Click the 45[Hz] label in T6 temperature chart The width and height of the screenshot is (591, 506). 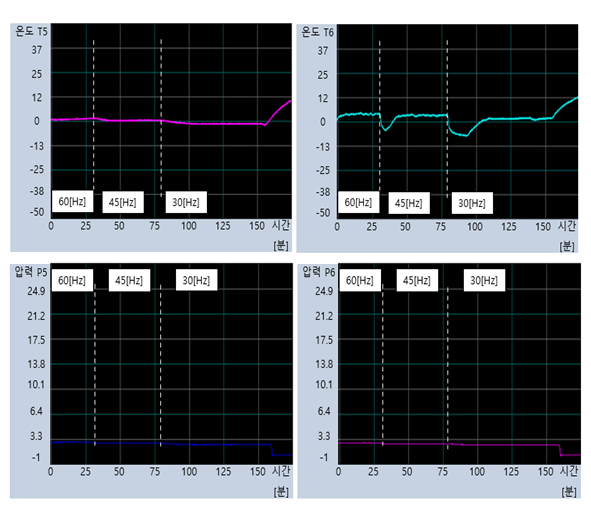[x=409, y=203]
